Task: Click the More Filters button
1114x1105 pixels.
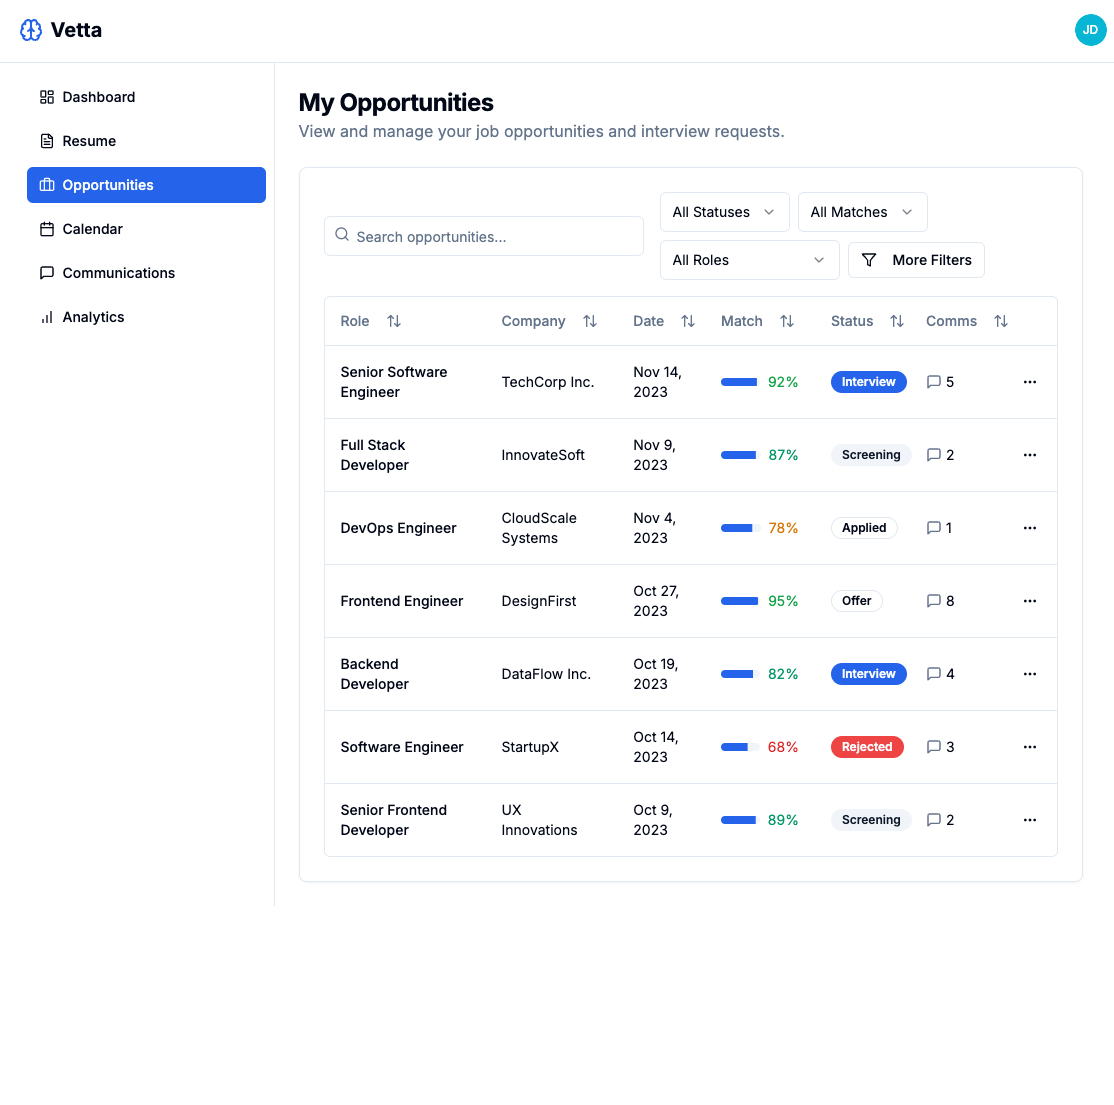Action: [916, 260]
